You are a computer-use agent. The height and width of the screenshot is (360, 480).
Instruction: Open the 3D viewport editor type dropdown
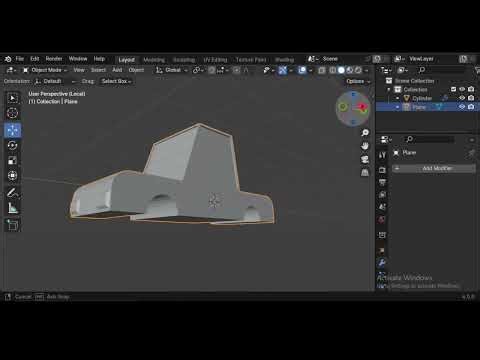[x=11, y=70]
